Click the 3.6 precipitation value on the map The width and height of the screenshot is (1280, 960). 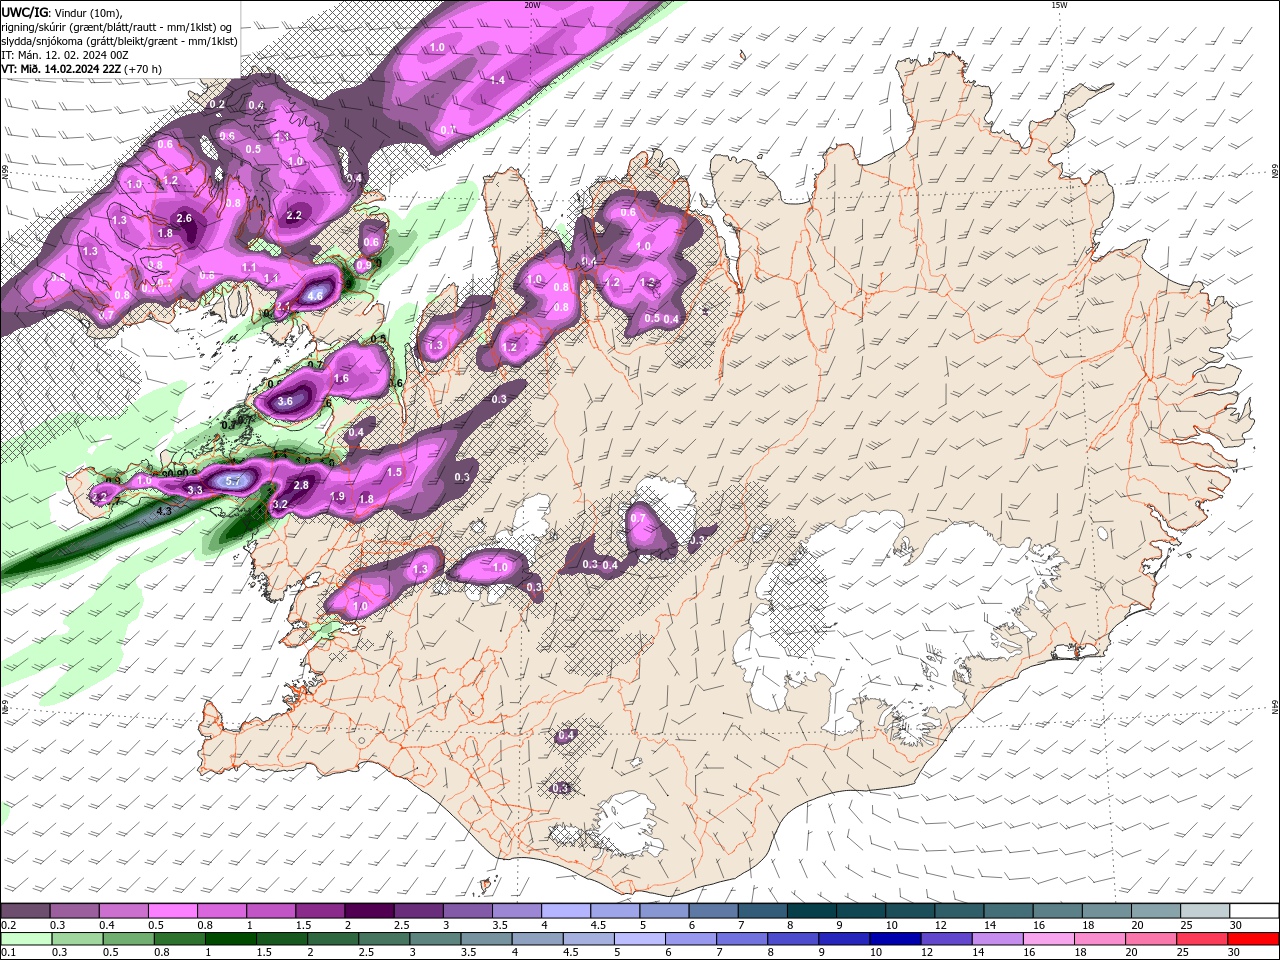coord(285,401)
